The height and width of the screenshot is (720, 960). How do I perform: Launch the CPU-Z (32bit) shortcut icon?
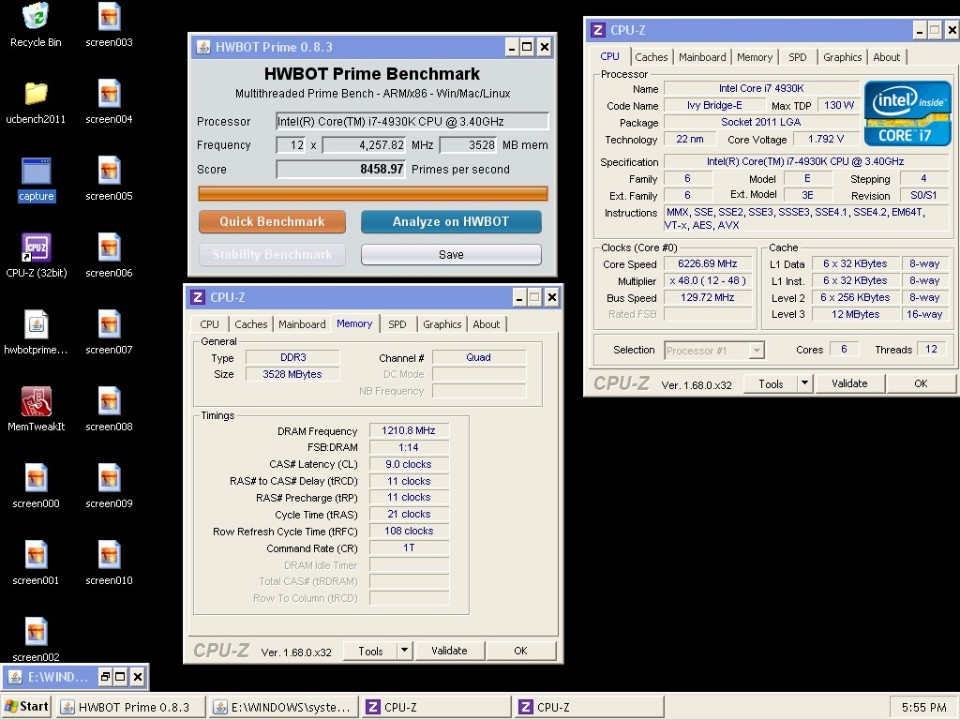[x=36, y=247]
